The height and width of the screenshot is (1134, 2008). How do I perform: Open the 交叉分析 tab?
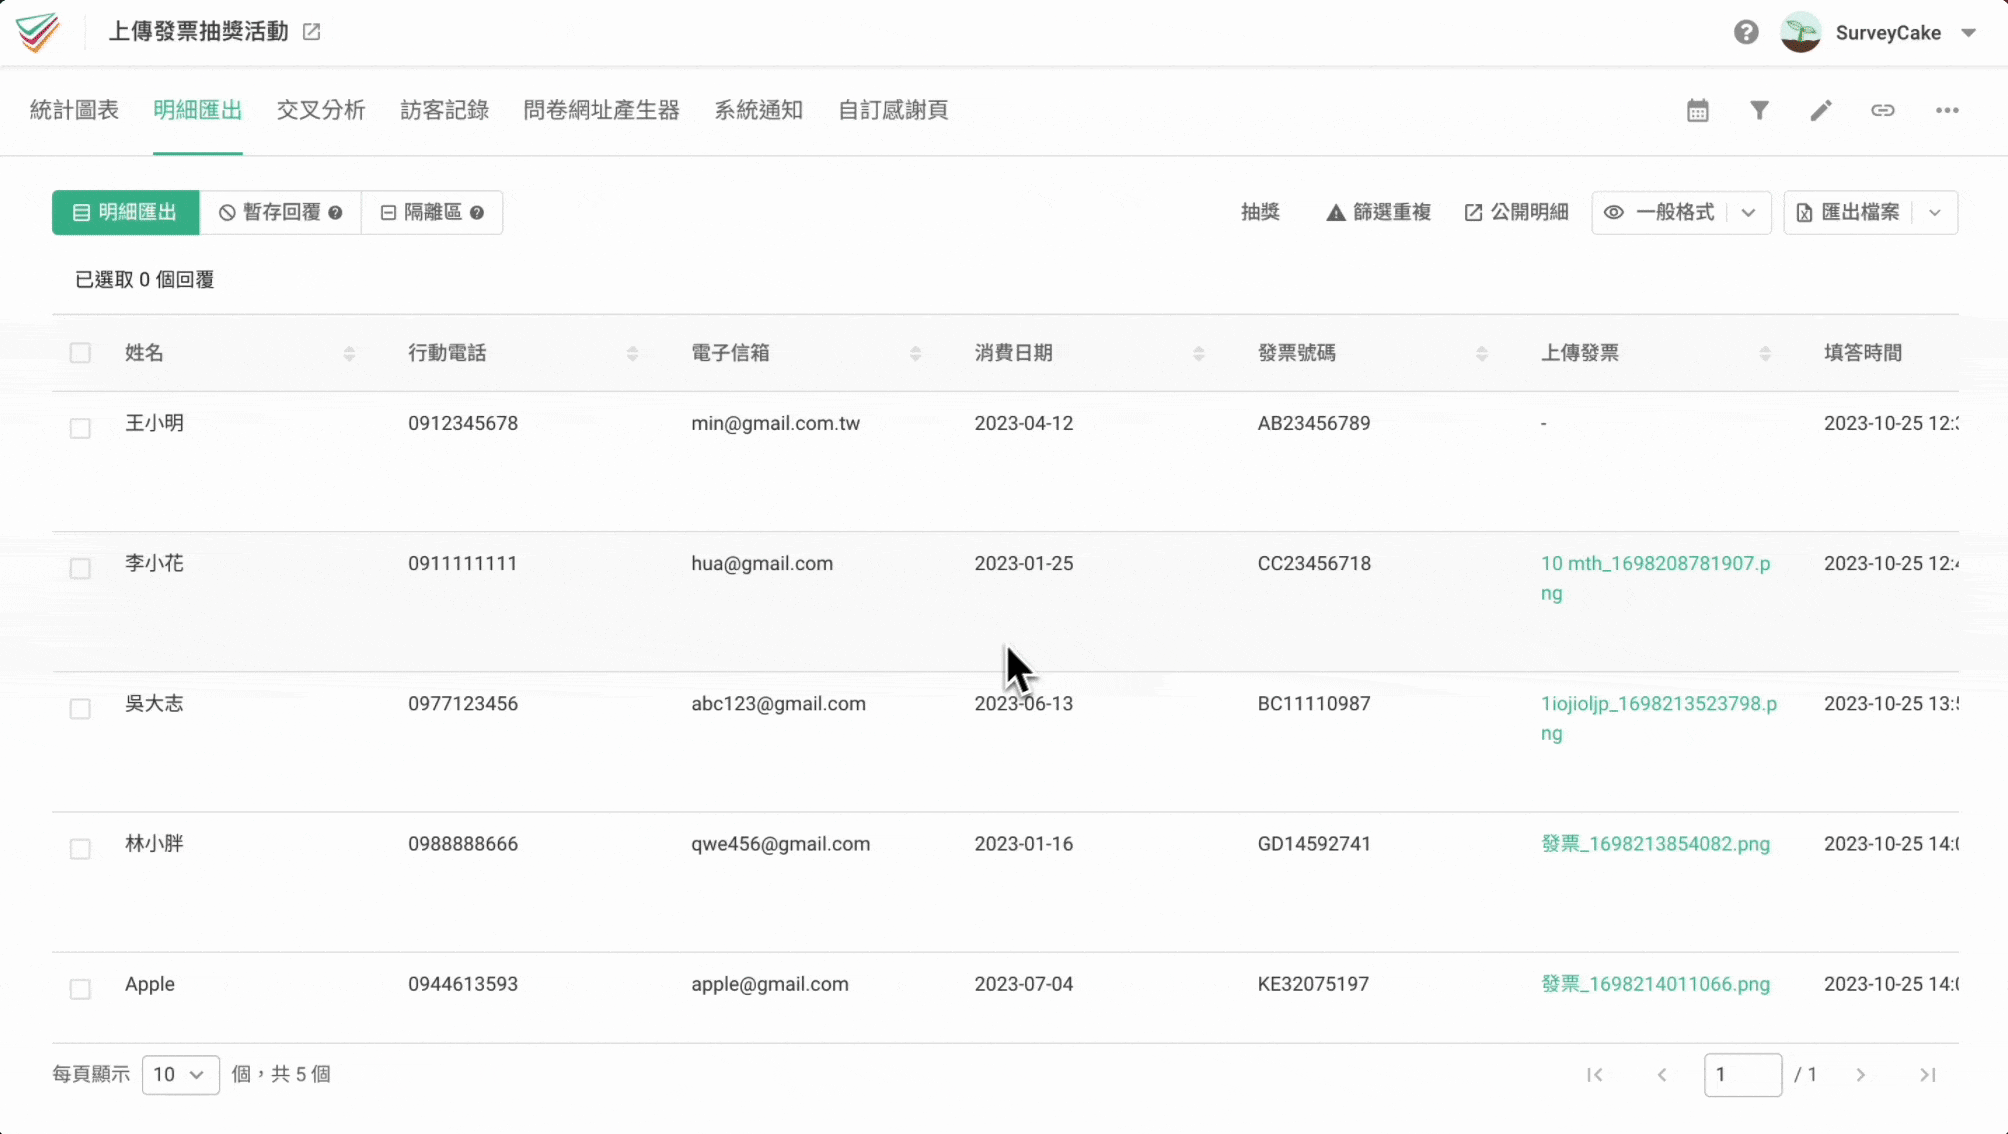coord(321,110)
